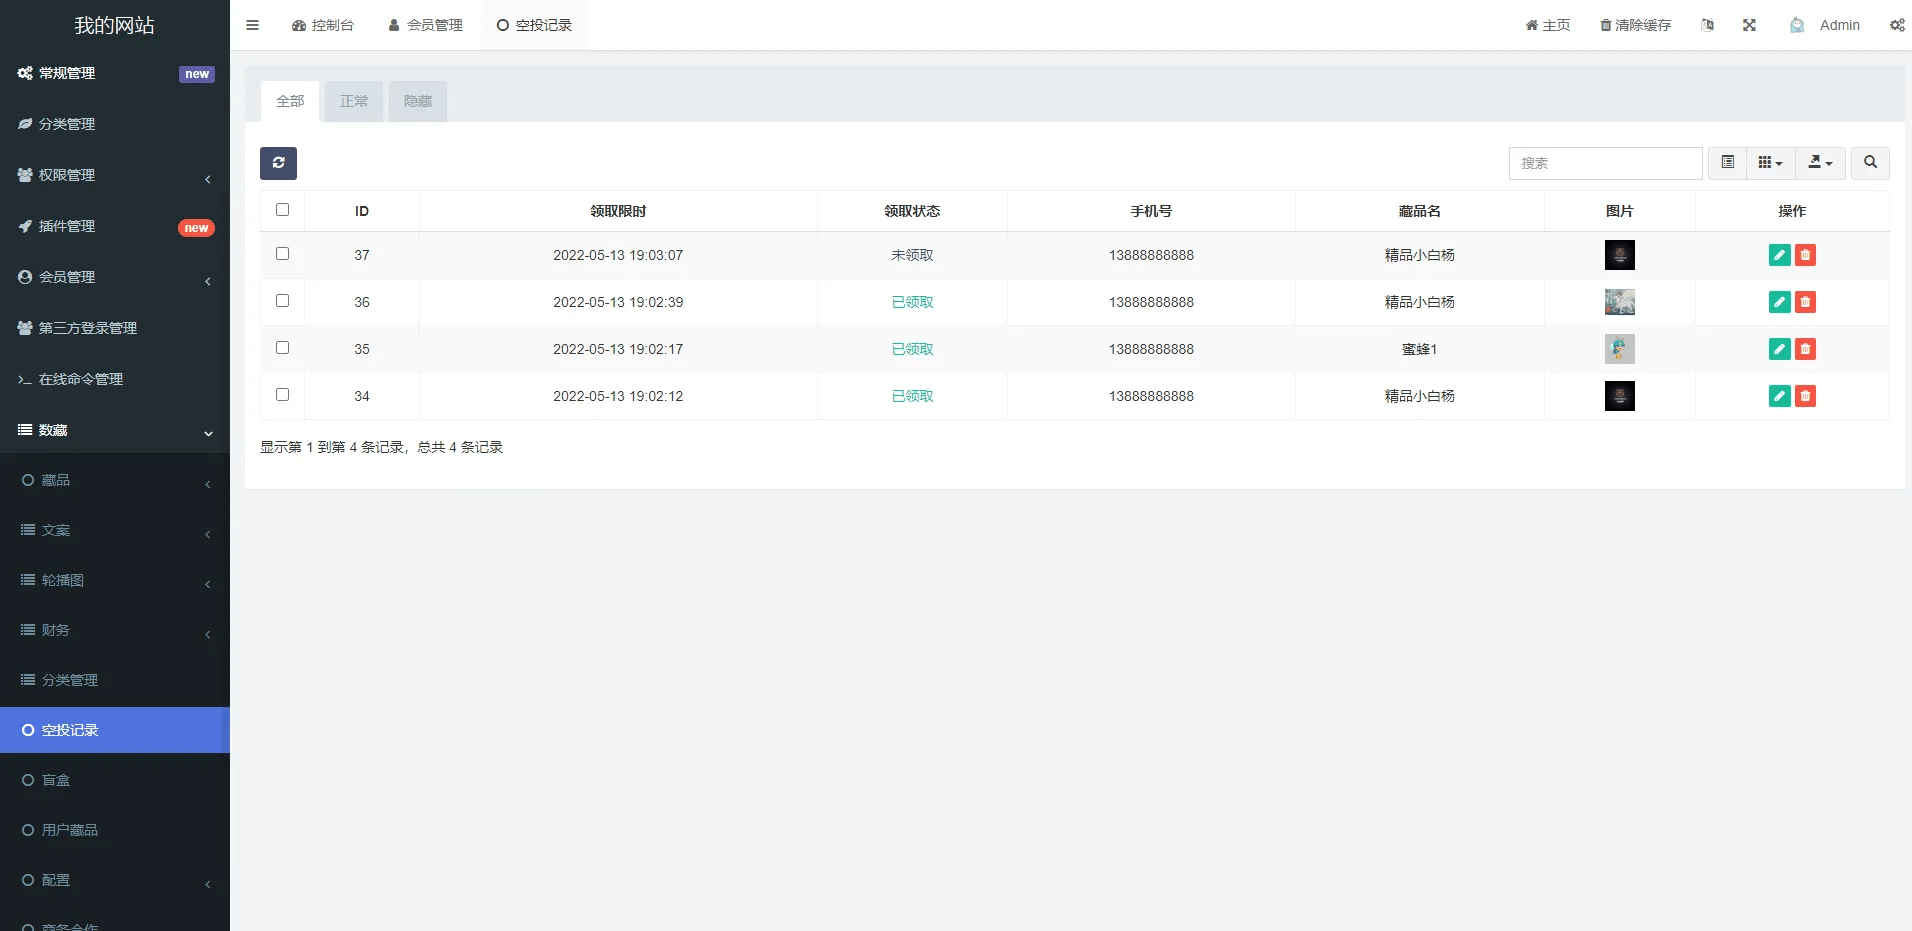Toggle the table card view icon
This screenshot has width=1912, height=931.
1727,163
